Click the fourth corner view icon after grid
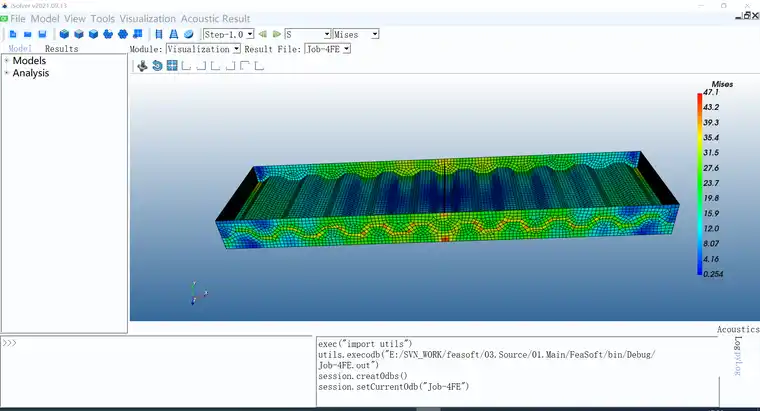 coord(230,66)
